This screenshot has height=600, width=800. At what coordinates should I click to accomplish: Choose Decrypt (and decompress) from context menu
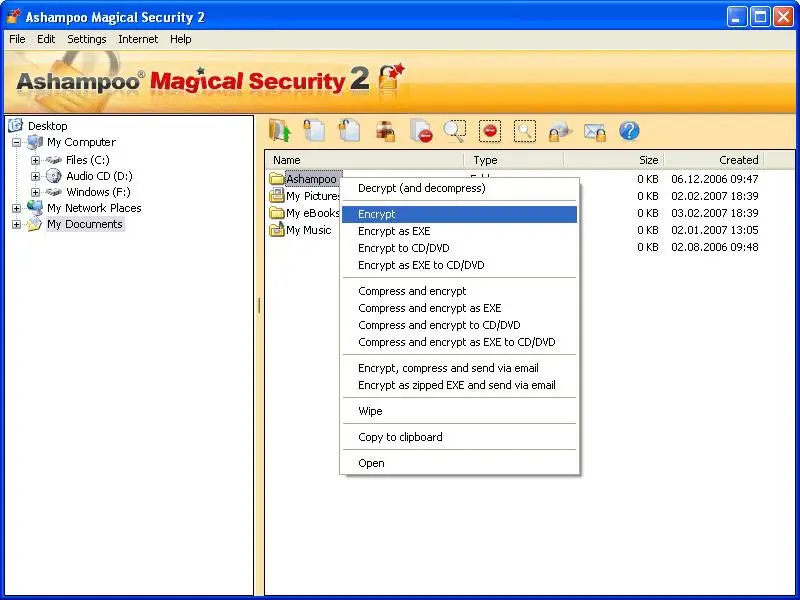(460, 188)
